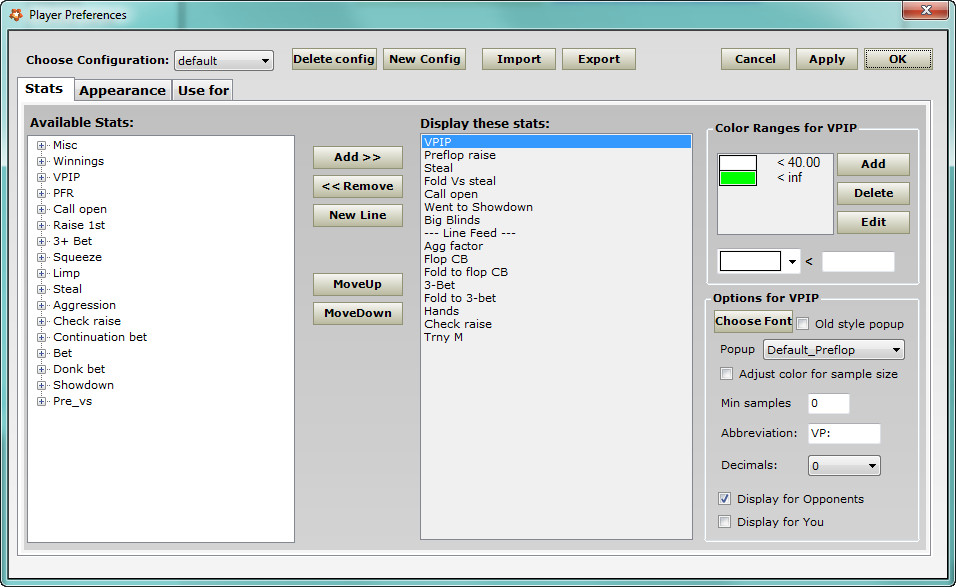
Task: Expand the Donk bet node
Action: tap(41, 369)
